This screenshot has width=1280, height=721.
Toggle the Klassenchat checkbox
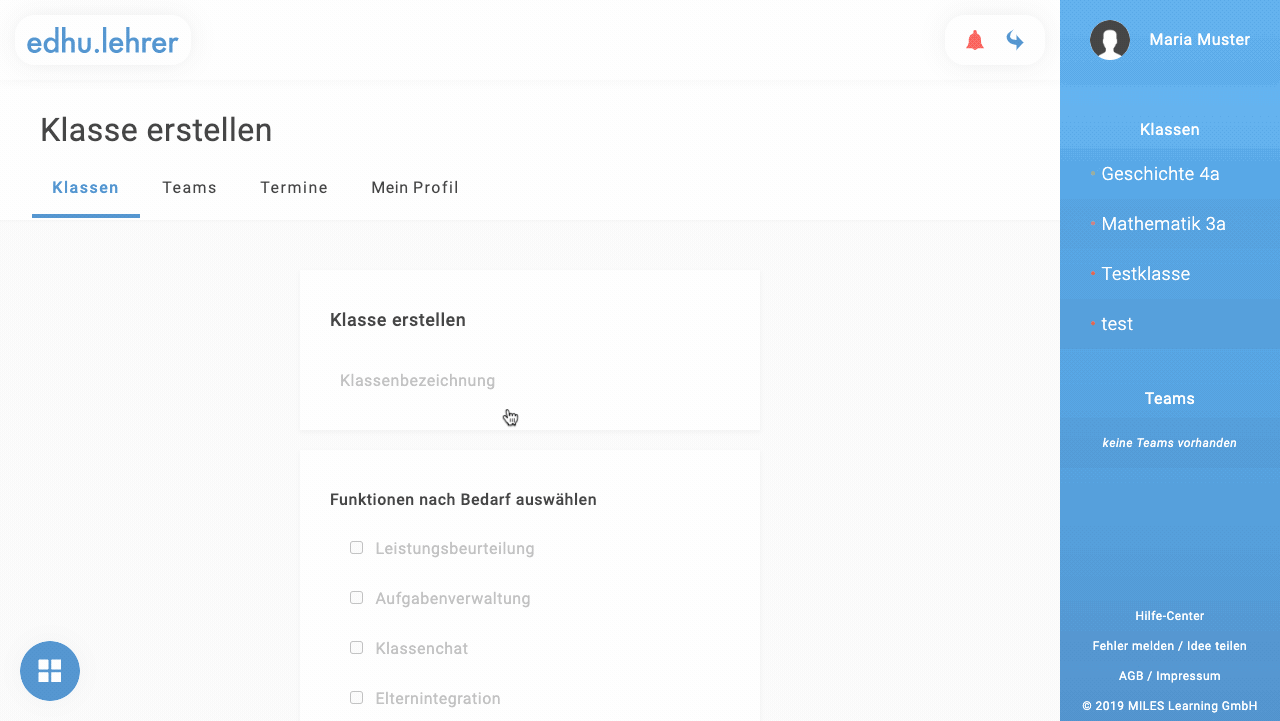tap(356, 648)
